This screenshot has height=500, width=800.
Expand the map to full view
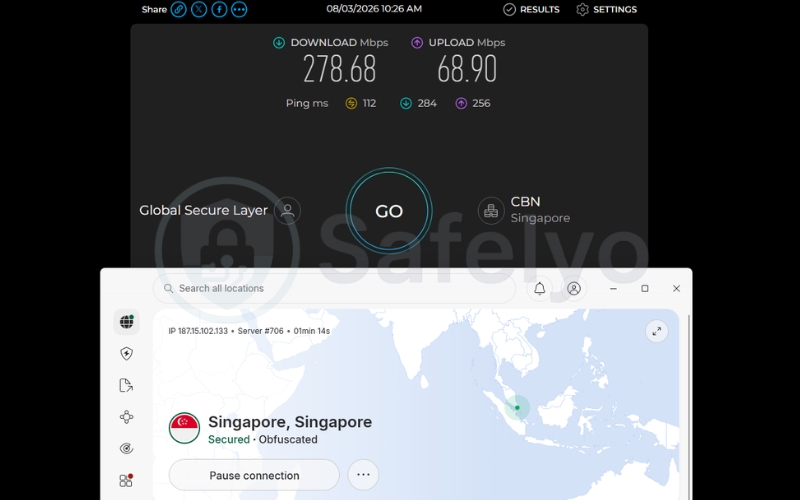point(657,331)
